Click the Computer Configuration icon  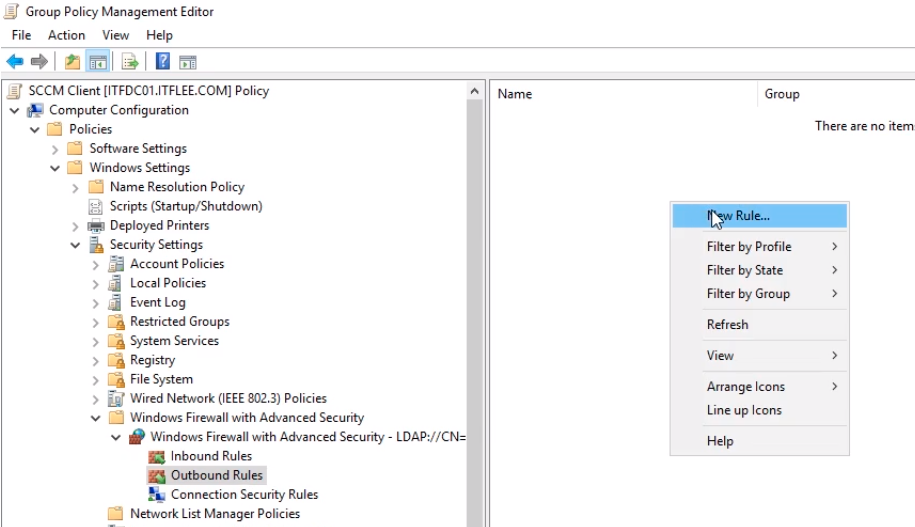coord(36,110)
